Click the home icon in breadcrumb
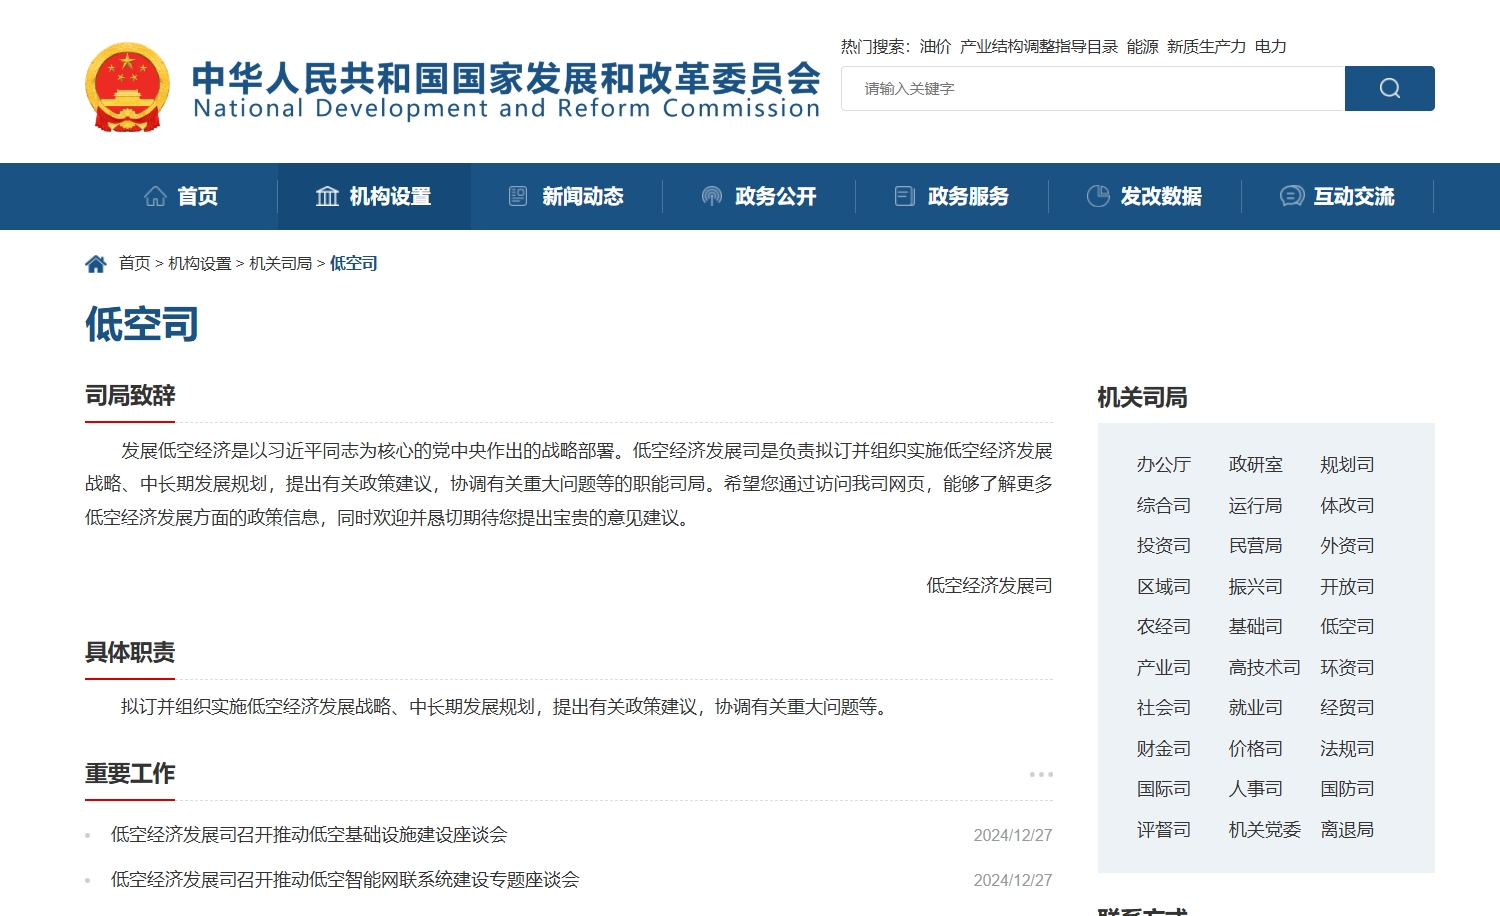This screenshot has height=916, width=1500. pyautogui.click(x=96, y=264)
